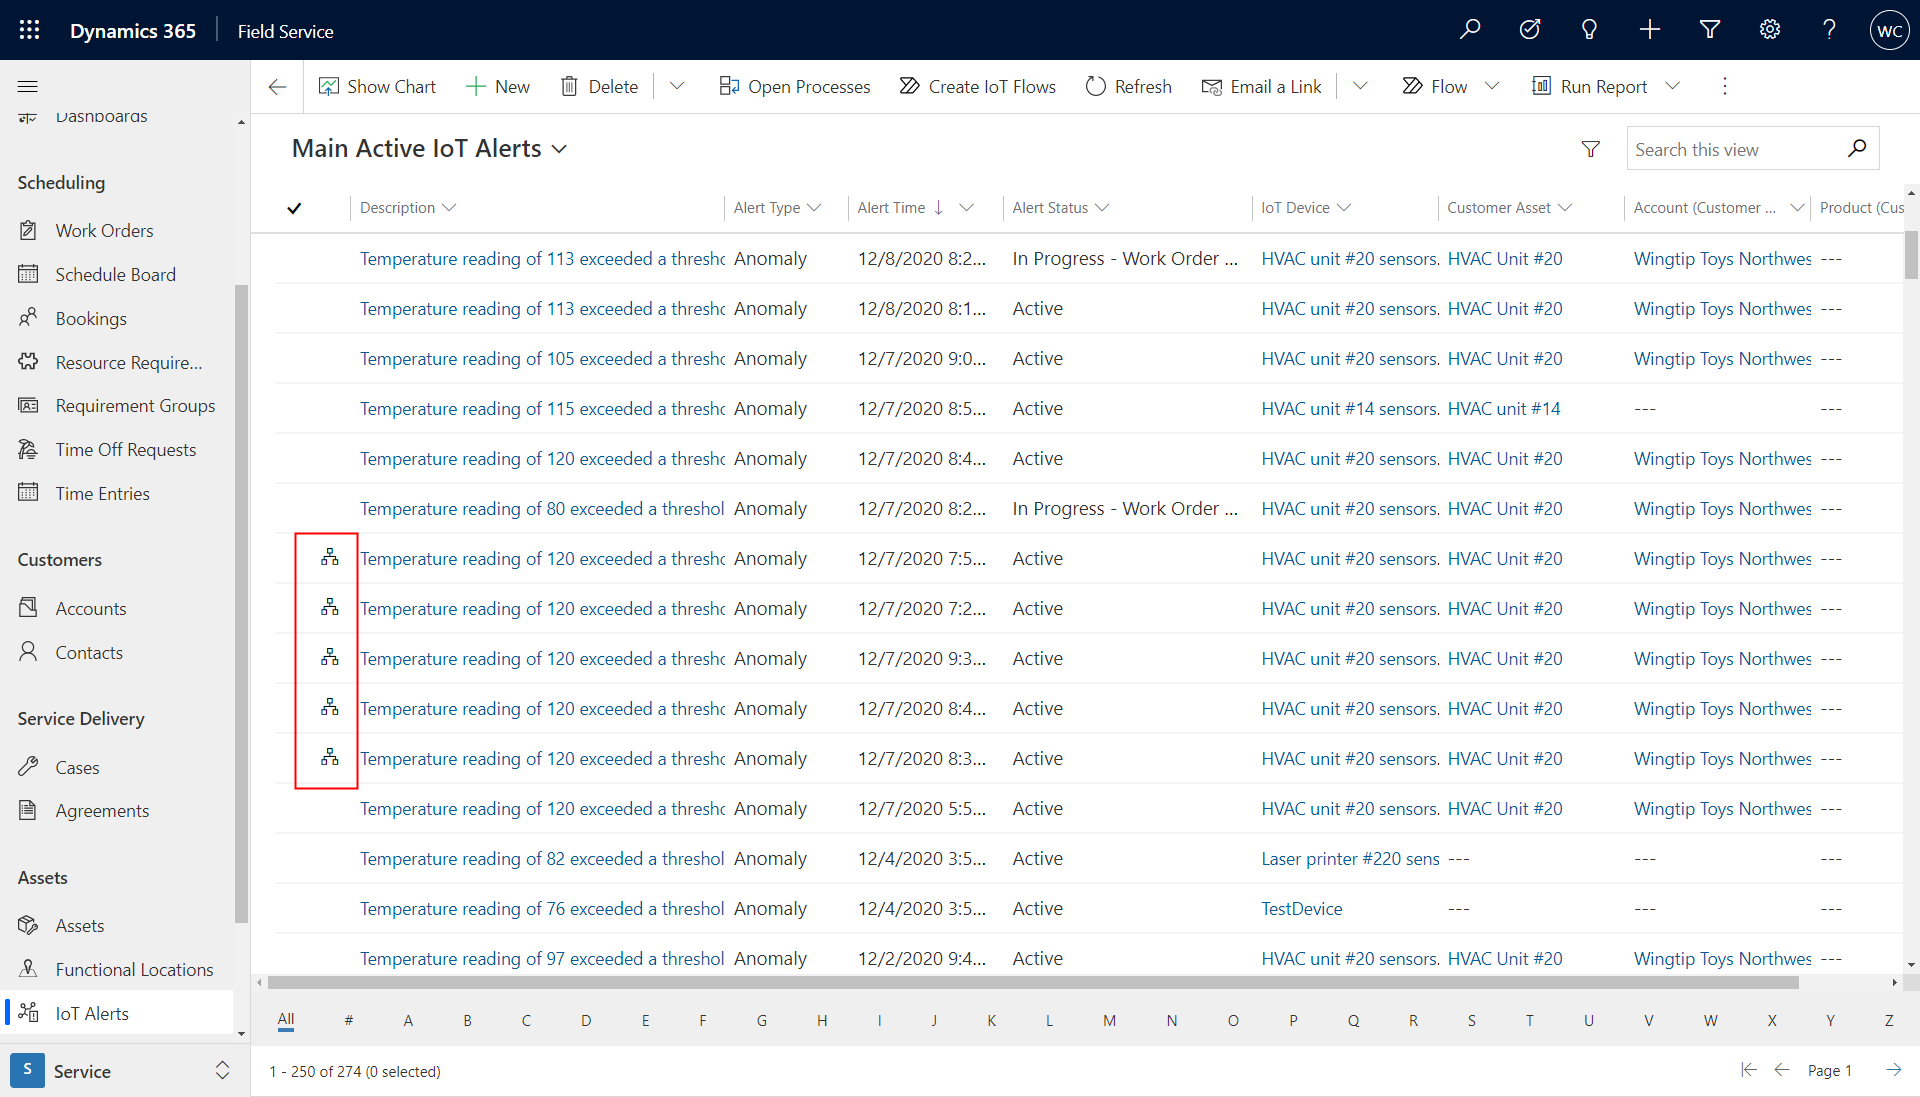
Task: Click the Show Chart icon
Action: [x=327, y=86]
